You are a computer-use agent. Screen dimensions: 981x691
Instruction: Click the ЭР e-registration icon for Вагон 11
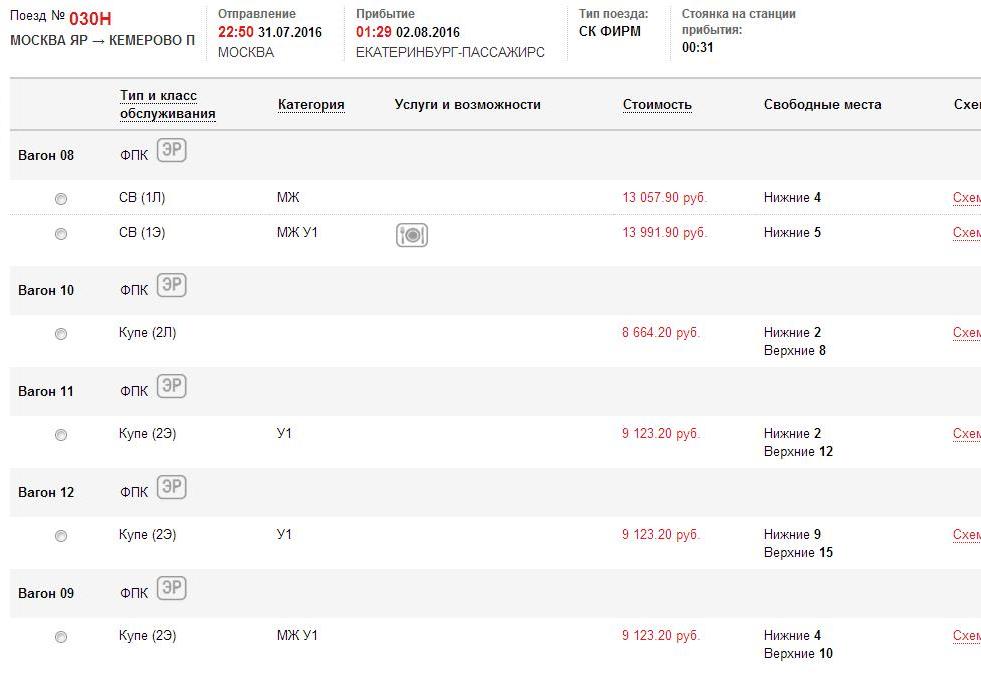pyautogui.click(x=172, y=386)
